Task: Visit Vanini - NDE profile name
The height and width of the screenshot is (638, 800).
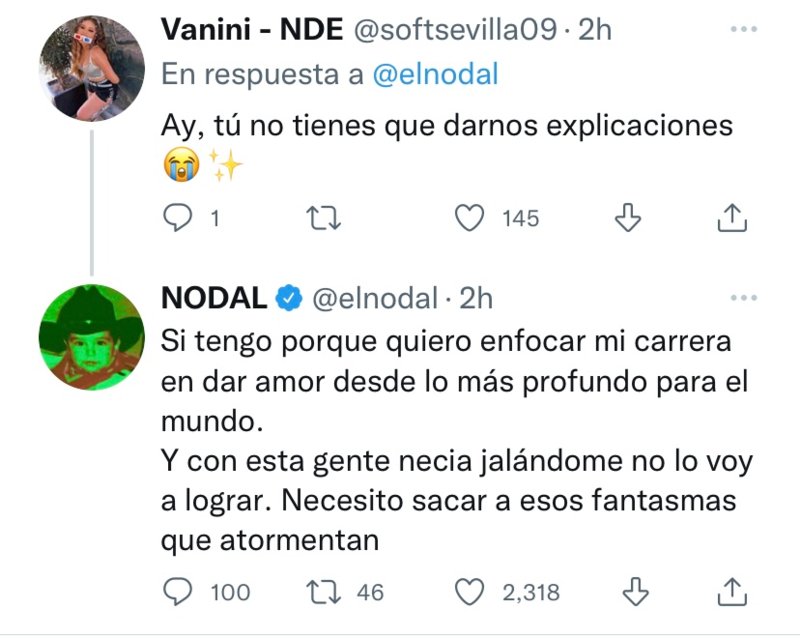Action: 252,29
